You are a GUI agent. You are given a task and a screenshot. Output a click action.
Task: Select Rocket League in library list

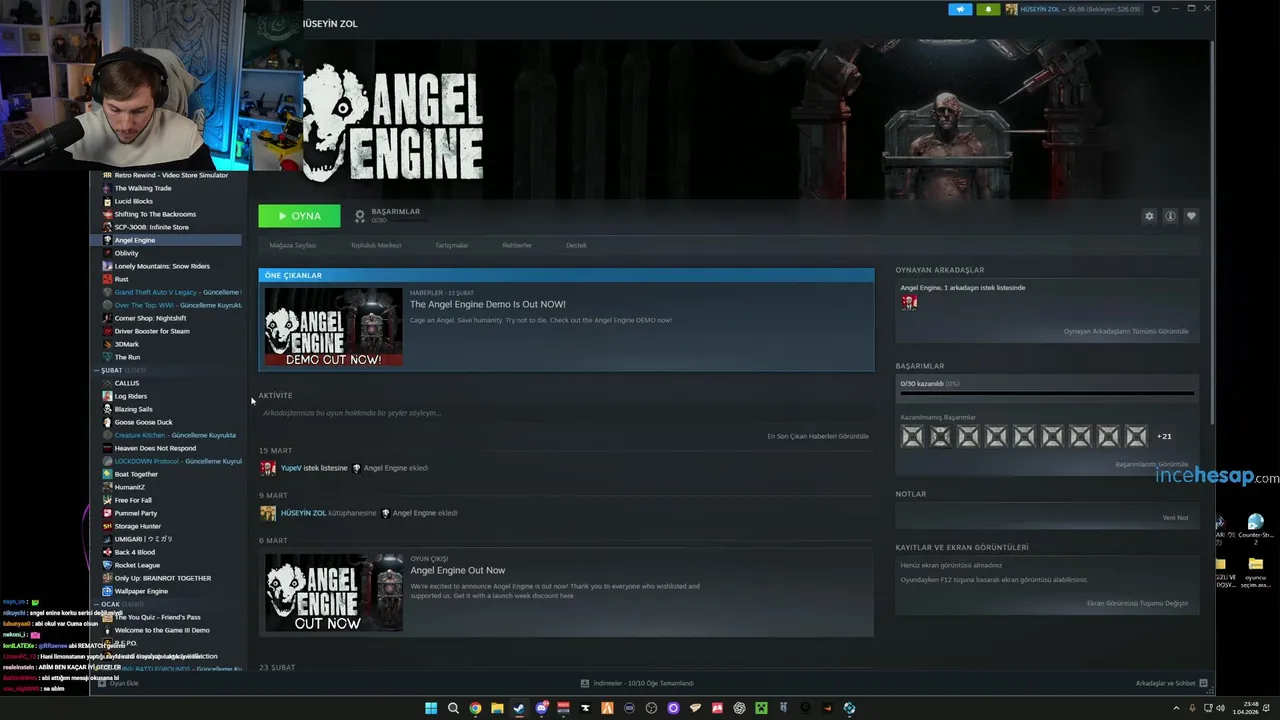pyautogui.click(x=137, y=565)
